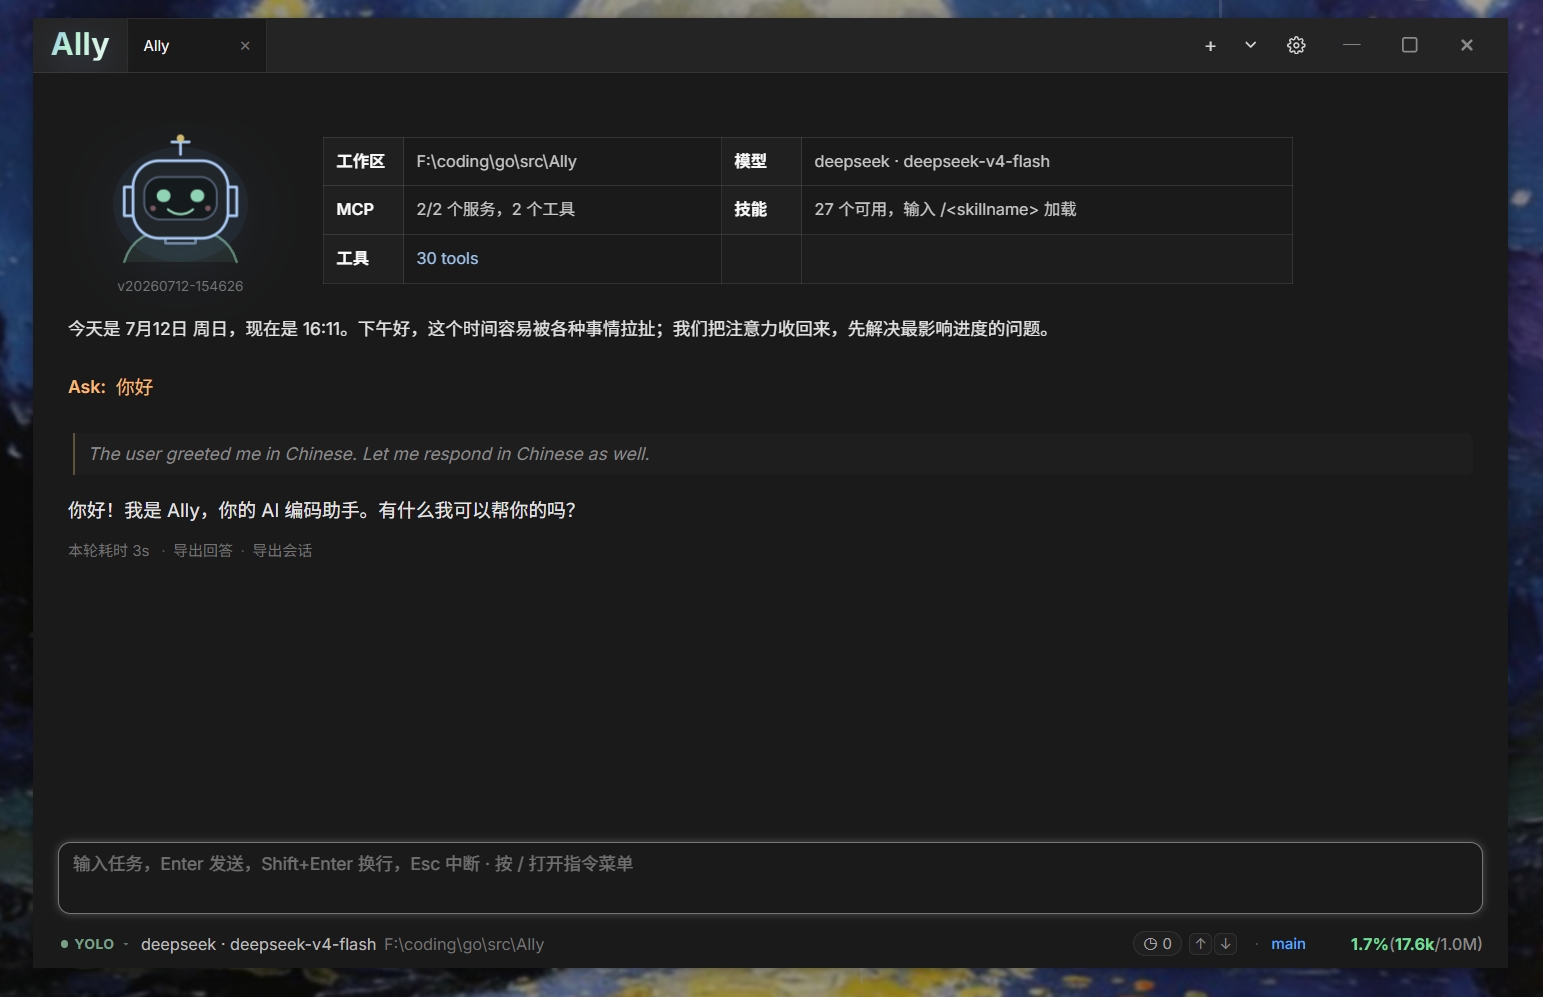Click the 你好！我是 Ally reply text
1543x997 pixels.
[322, 510]
